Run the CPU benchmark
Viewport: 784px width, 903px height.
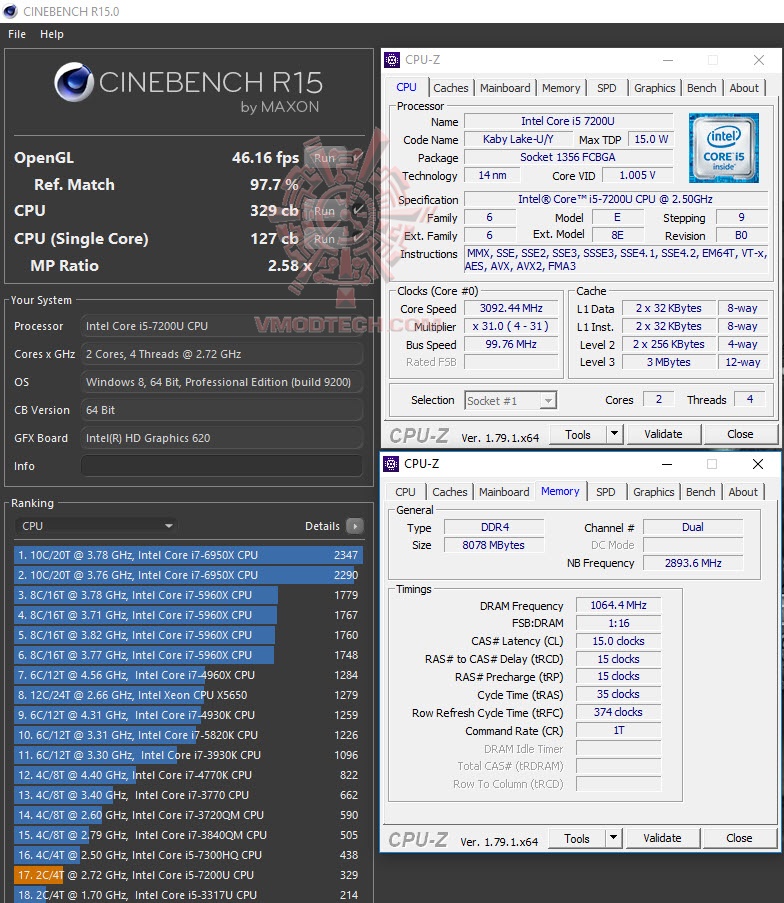325,211
